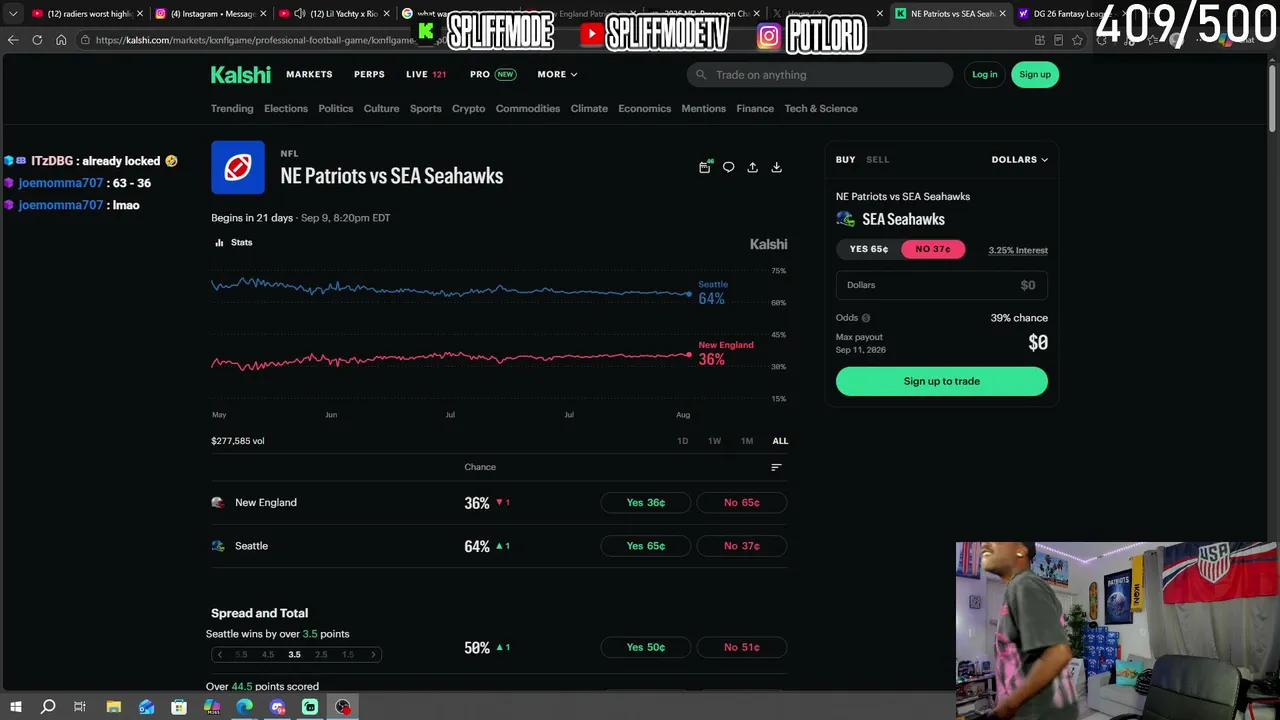Screen dimensions: 1280x720
Task: Click Seattle Yes 65¢ button
Action: 645,546
